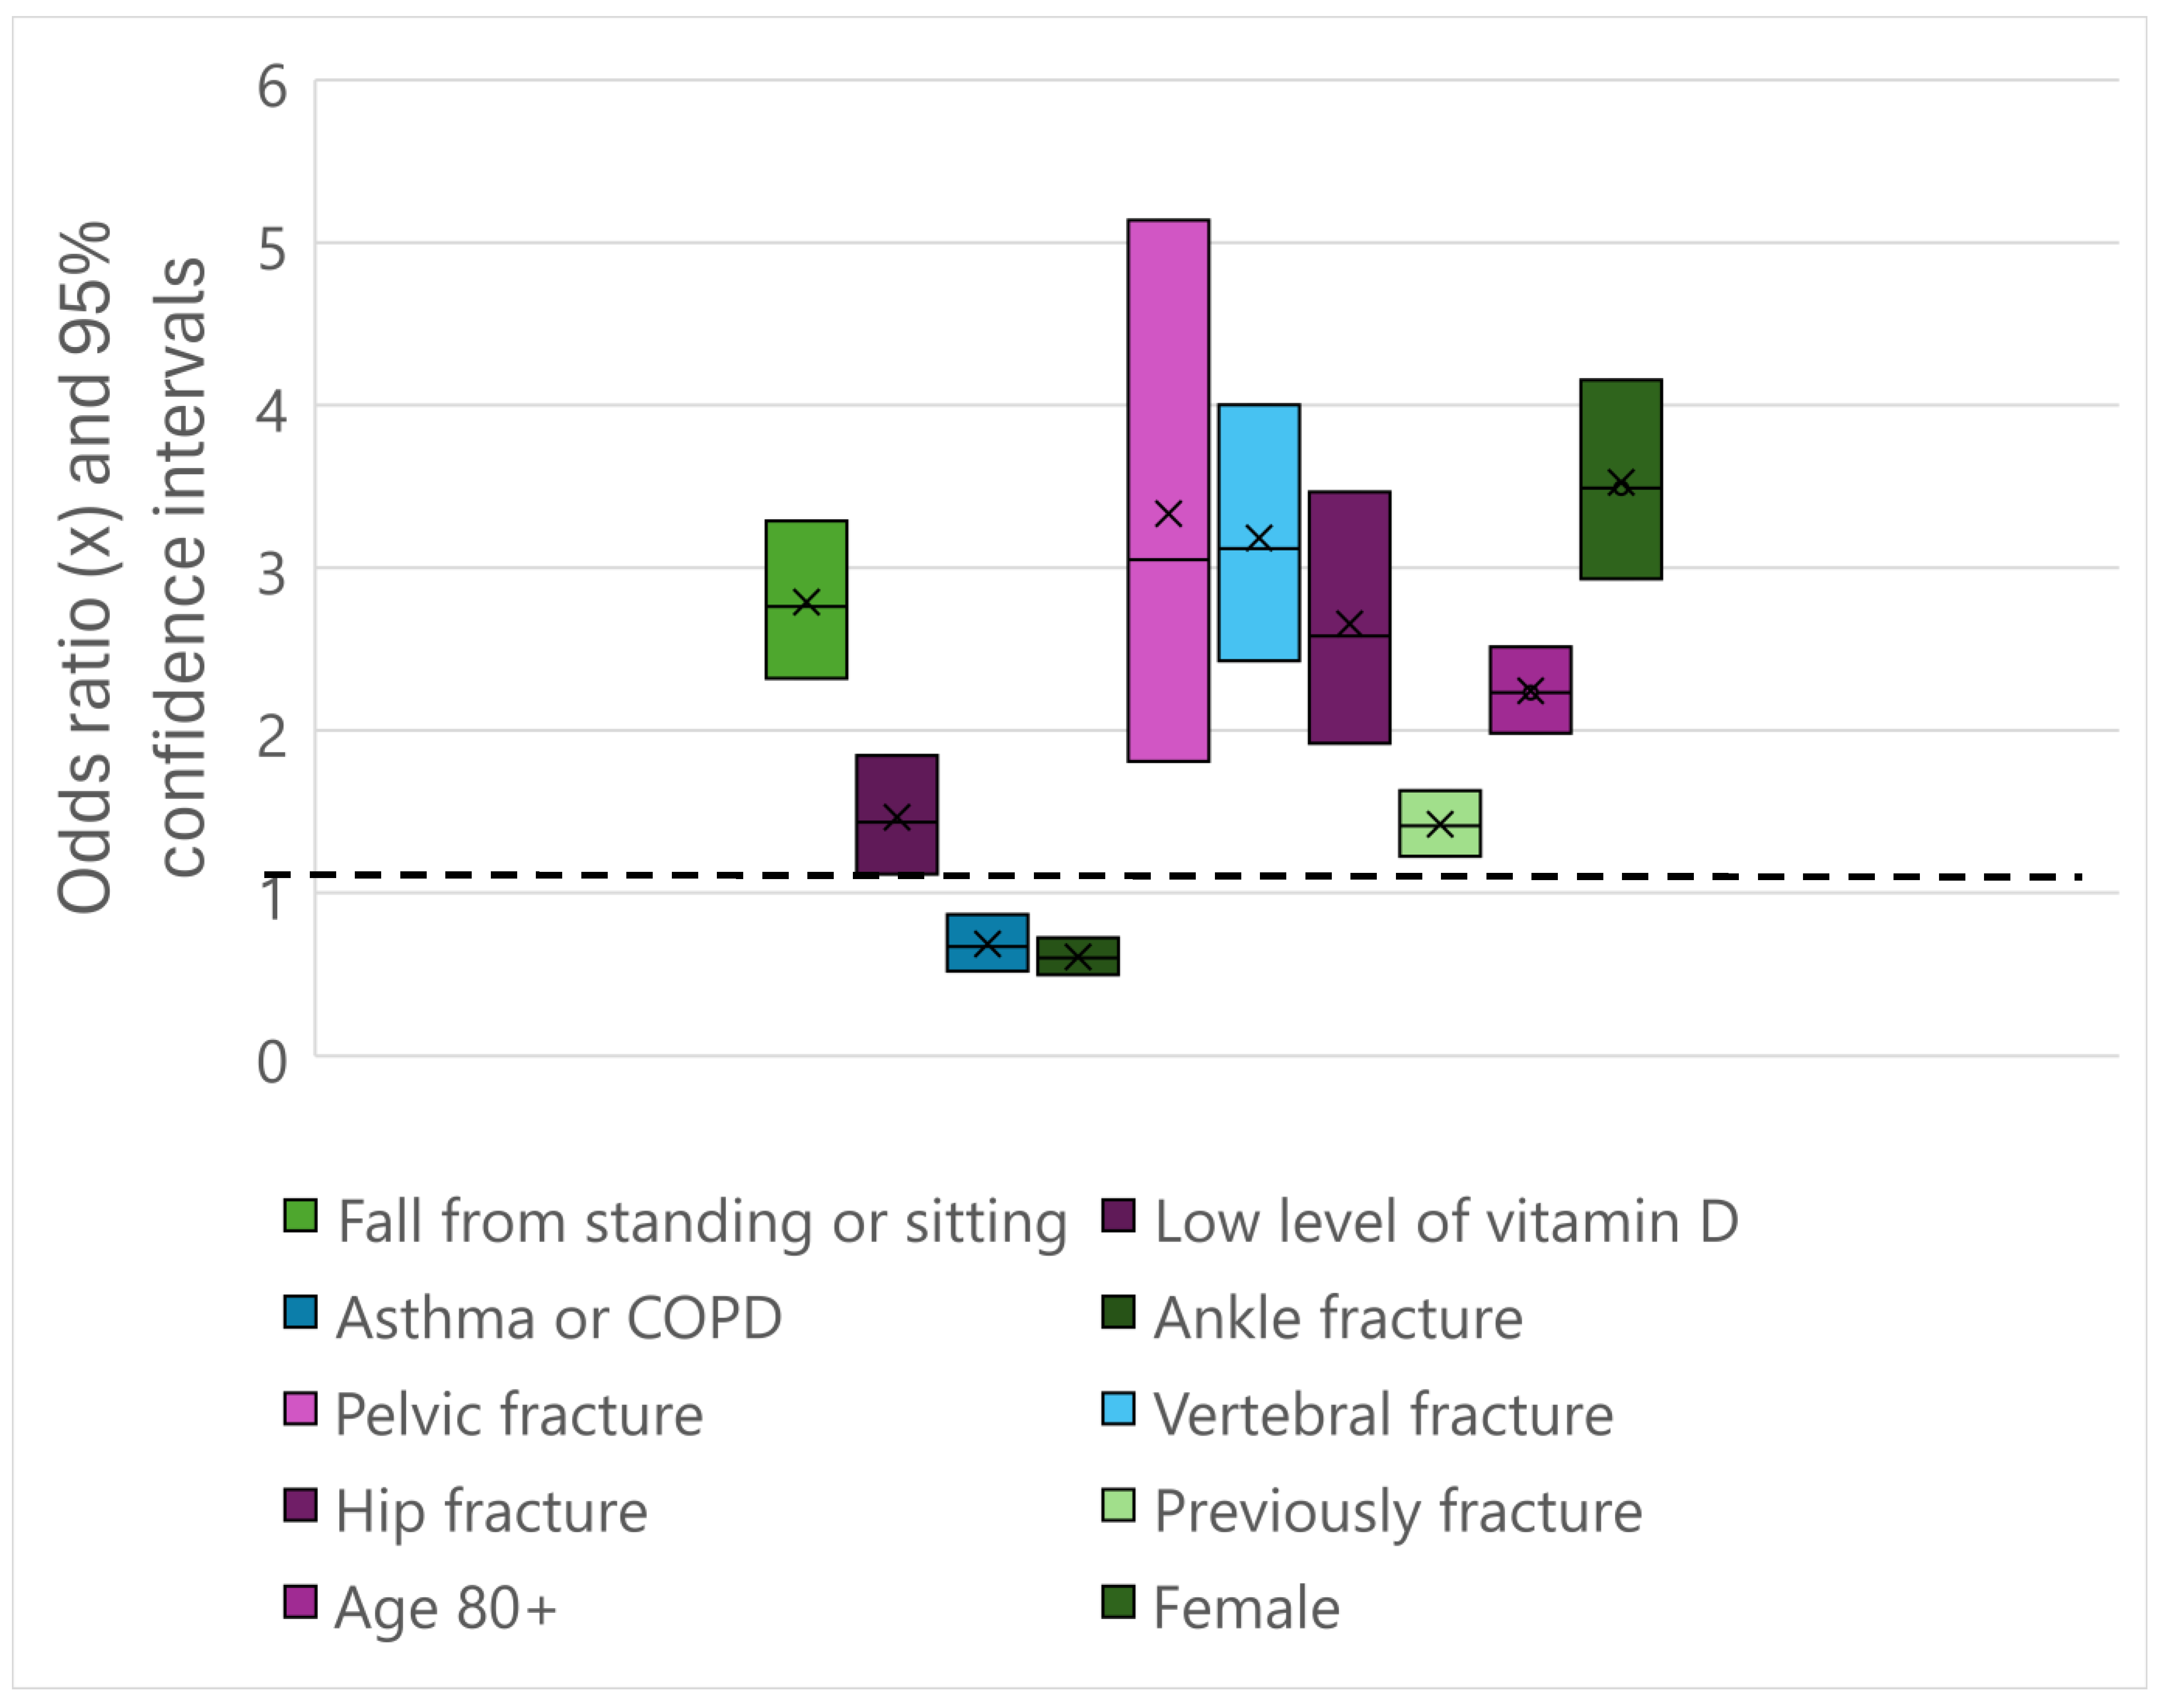Click the Fall from standing legend swatch
The image size is (2164, 1708).
click(300, 1216)
